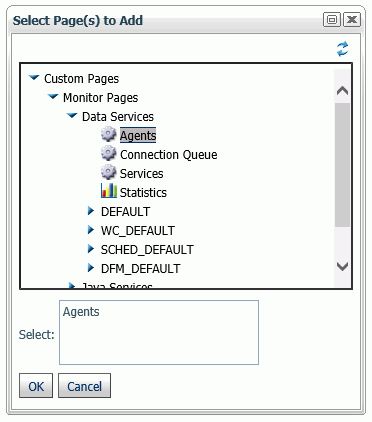Click the maximize dialog icon
This screenshot has height=422, width=372.
tap(332, 20)
